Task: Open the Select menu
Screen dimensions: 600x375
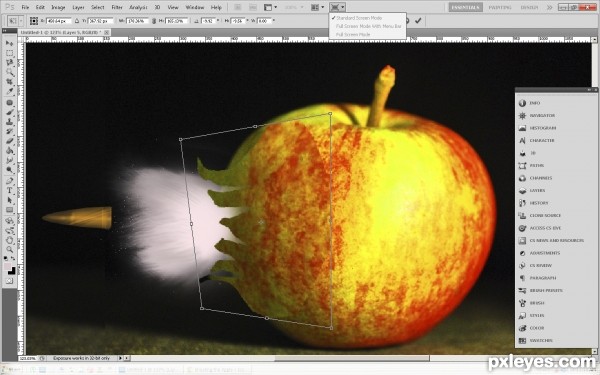Action: [x=98, y=7]
